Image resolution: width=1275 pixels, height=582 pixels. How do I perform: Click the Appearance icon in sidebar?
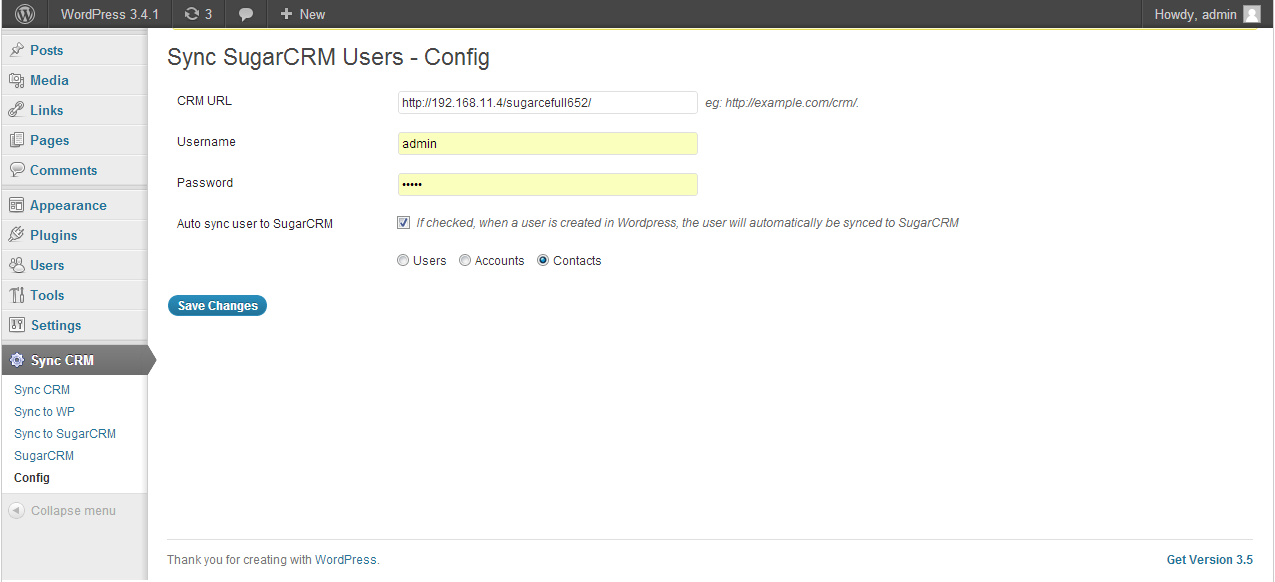pyautogui.click(x=16, y=205)
